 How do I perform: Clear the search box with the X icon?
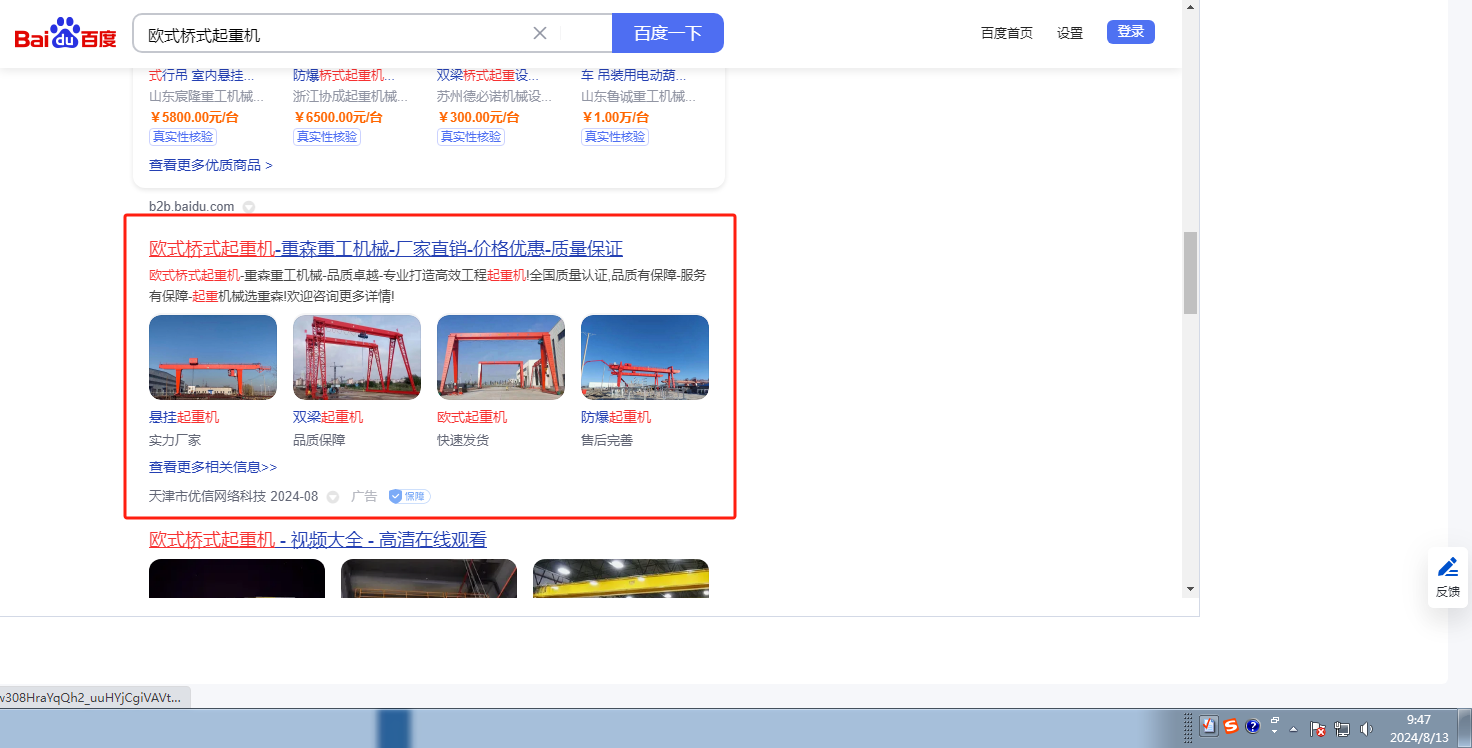click(540, 33)
